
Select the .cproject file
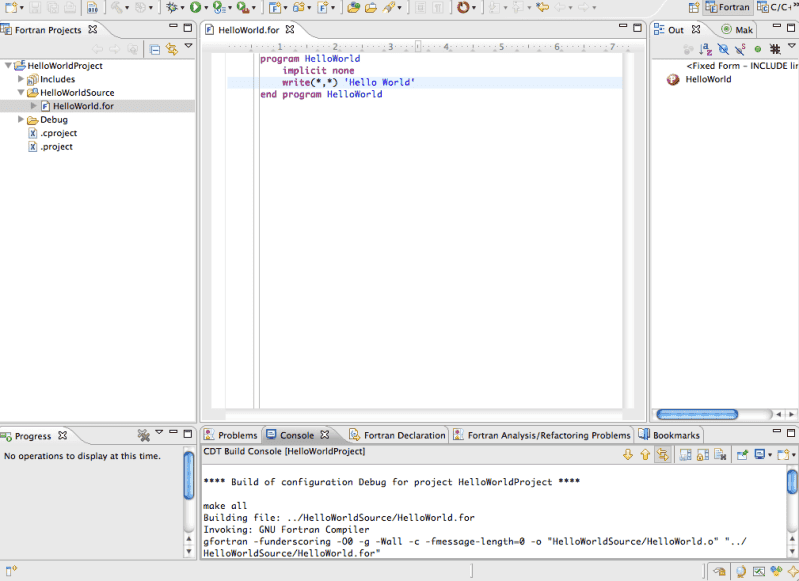(58, 133)
